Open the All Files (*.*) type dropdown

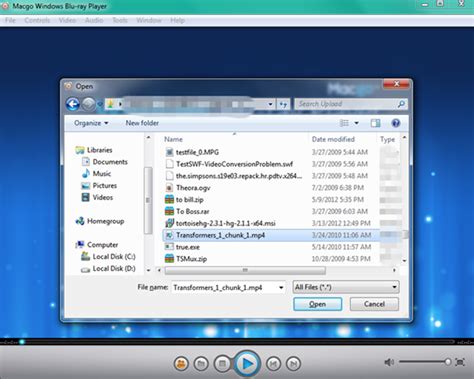click(x=346, y=287)
